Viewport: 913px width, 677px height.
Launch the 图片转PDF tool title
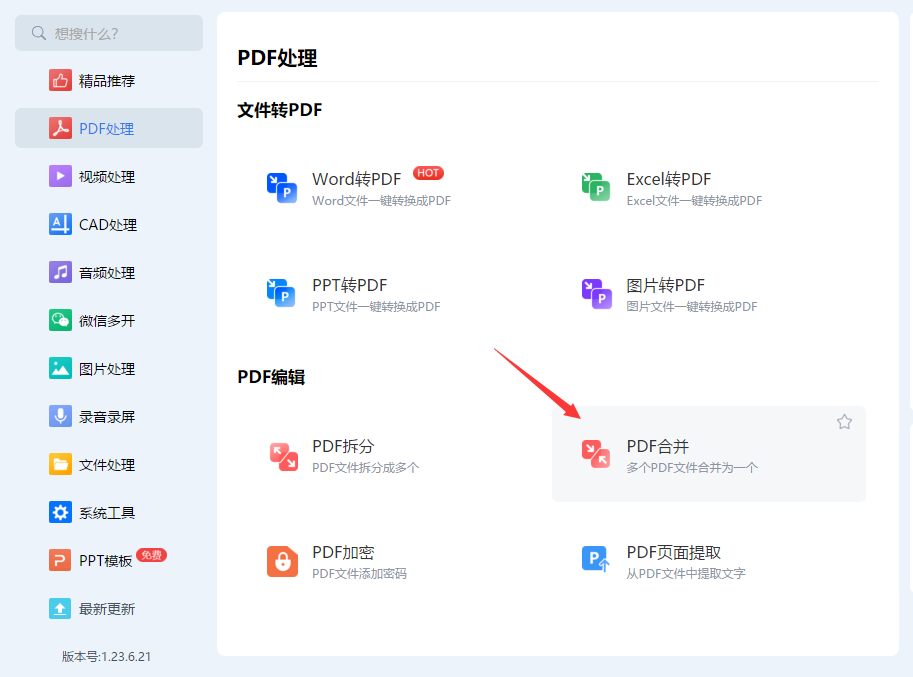(666, 285)
